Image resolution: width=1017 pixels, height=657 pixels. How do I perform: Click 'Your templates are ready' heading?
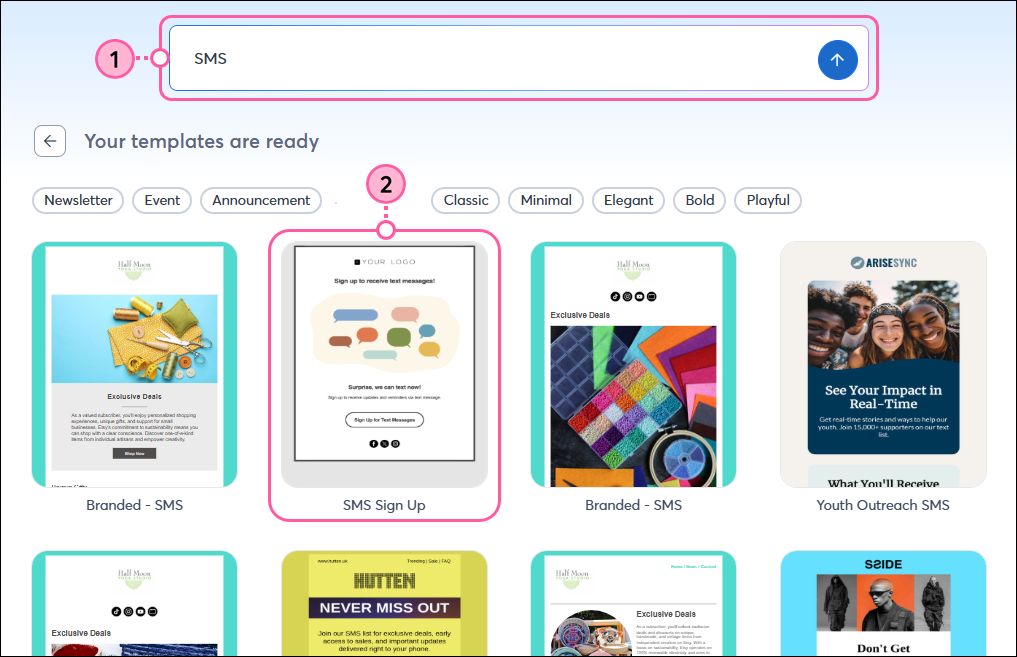click(202, 141)
